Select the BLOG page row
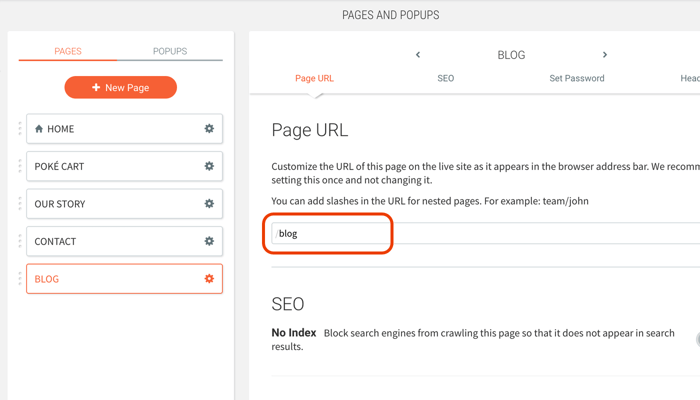Screen dimensions: 700x400 click(125, 279)
